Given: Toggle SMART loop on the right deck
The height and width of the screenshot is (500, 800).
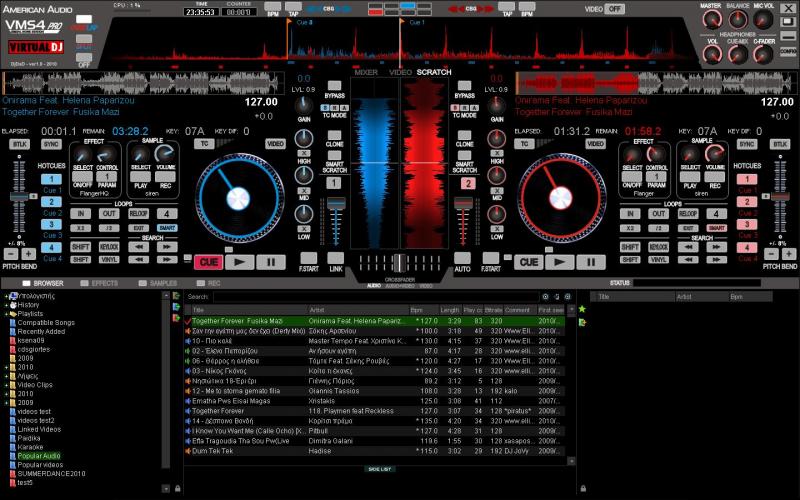Looking at the screenshot, I should click(716, 228).
